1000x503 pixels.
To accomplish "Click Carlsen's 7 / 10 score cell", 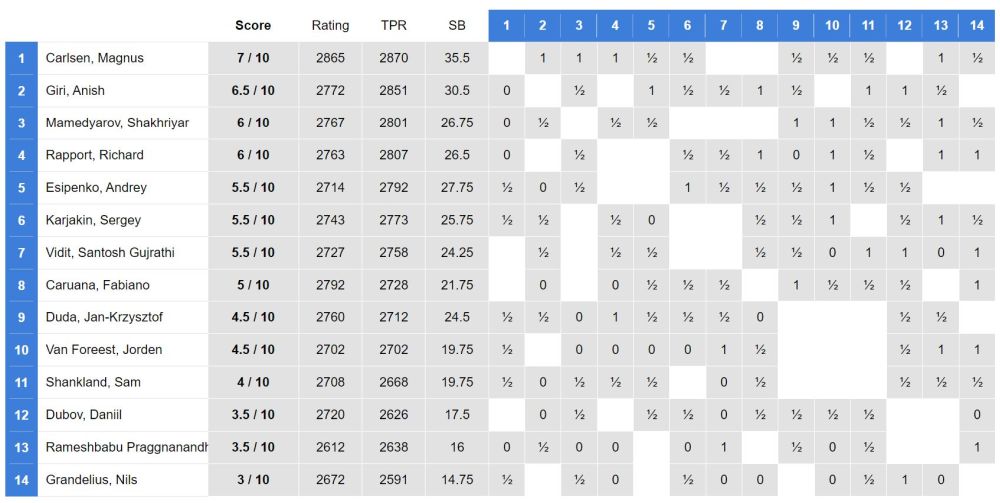I will [x=253, y=58].
